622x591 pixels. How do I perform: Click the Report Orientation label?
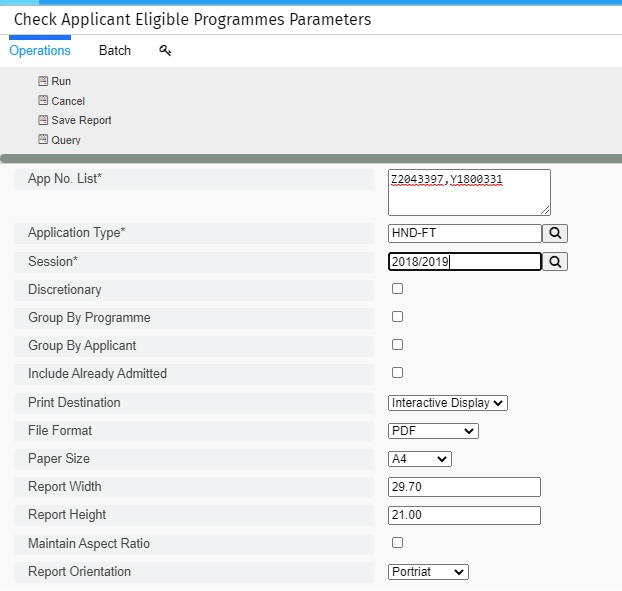79,572
